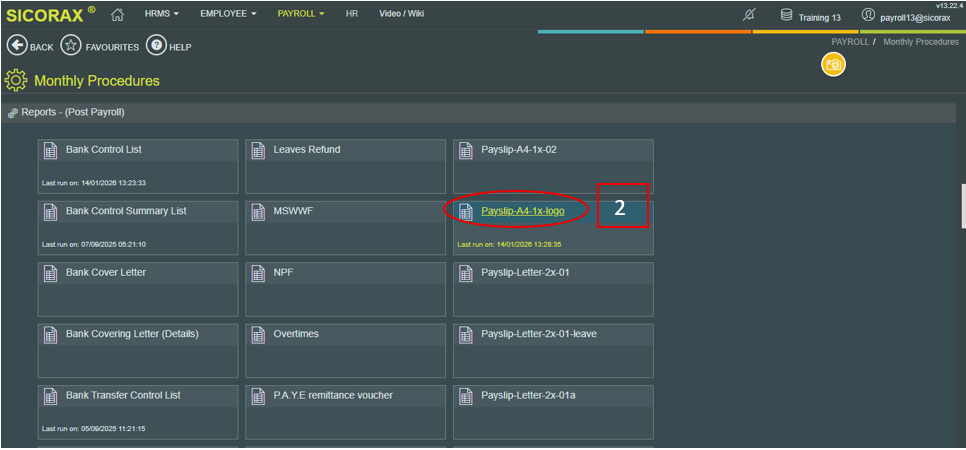
Task: Expand the HRMS dropdown menu
Action: point(162,15)
